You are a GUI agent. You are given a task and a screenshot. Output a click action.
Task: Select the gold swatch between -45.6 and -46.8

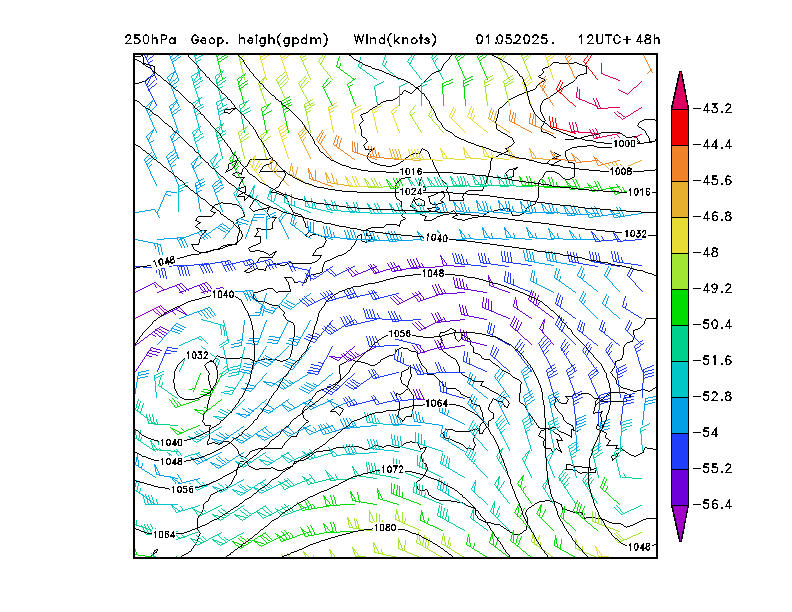point(680,199)
